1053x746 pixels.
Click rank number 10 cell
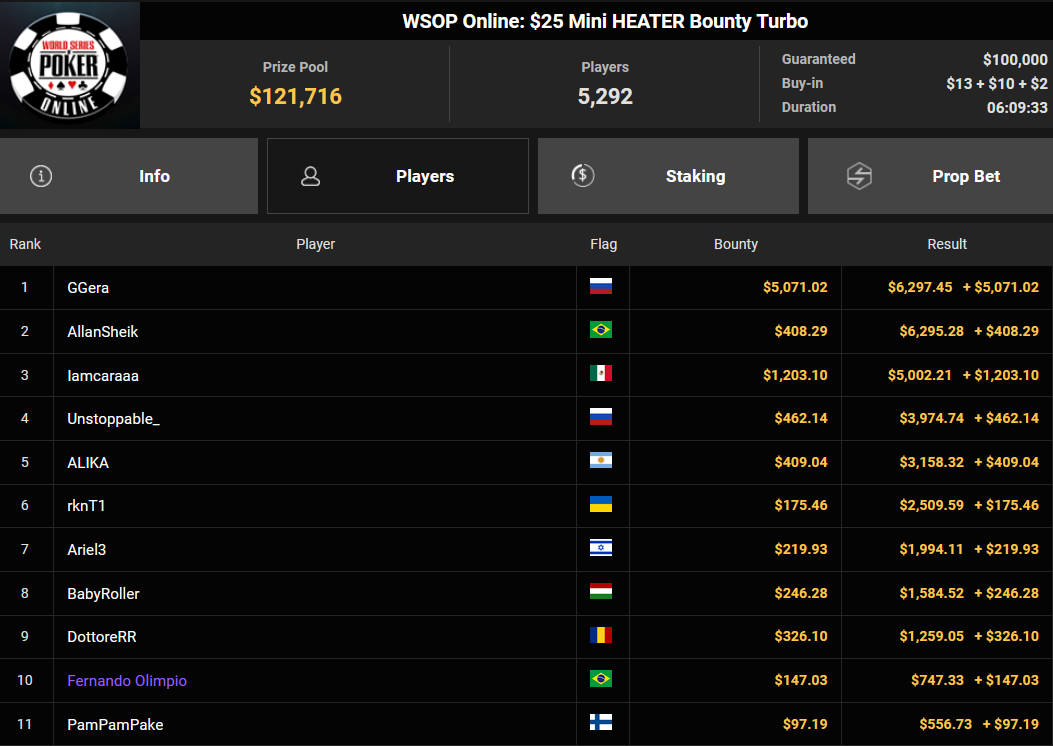25,680
